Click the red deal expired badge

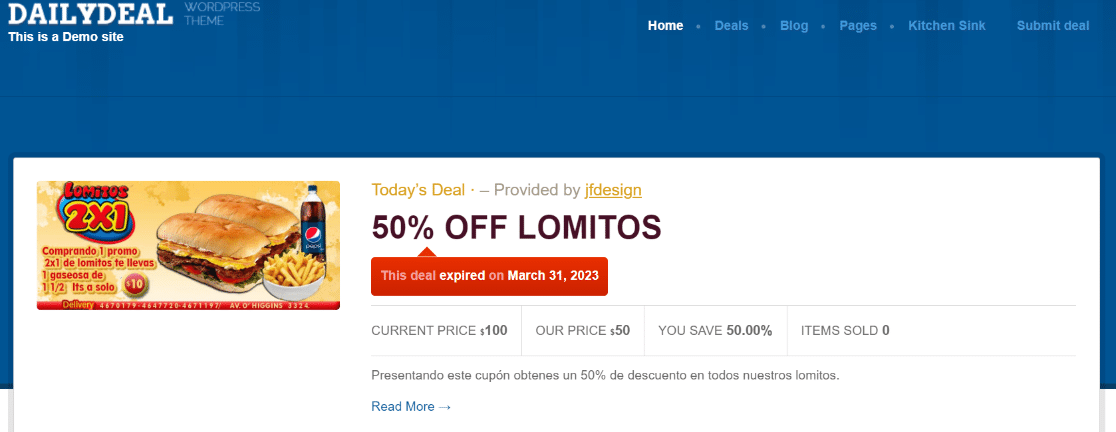click(x=489, y=276)
